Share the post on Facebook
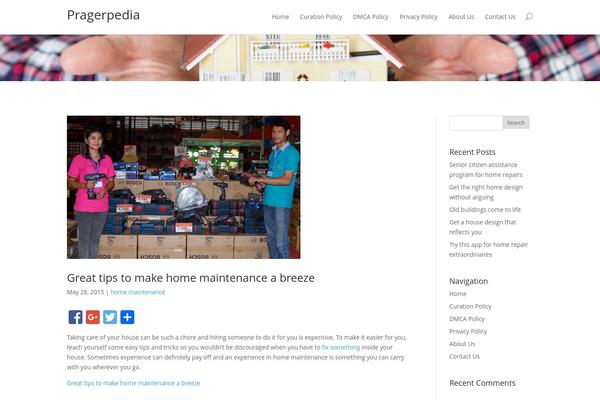This screenshot has height=400, width=600. pyautogui.click(x=75, y=317)
